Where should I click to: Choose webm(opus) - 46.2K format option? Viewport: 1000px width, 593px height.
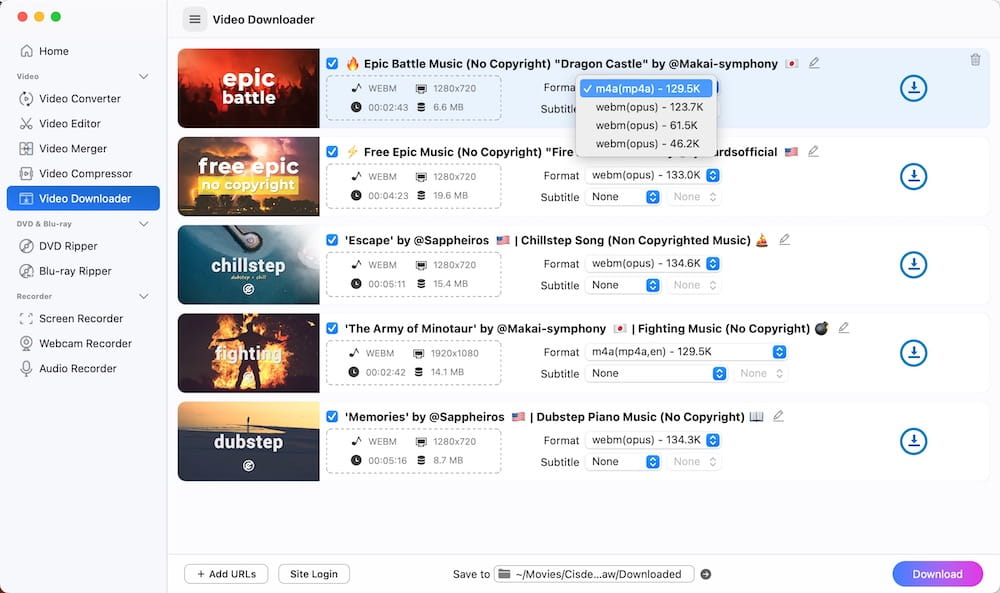(x=646, y=144)
